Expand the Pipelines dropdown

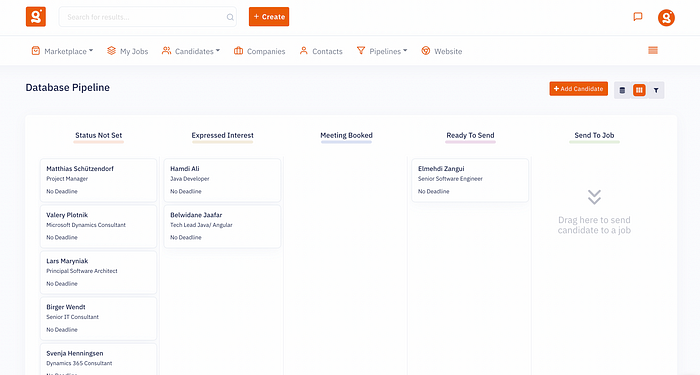pyautogui.click(x=405, y=50)
